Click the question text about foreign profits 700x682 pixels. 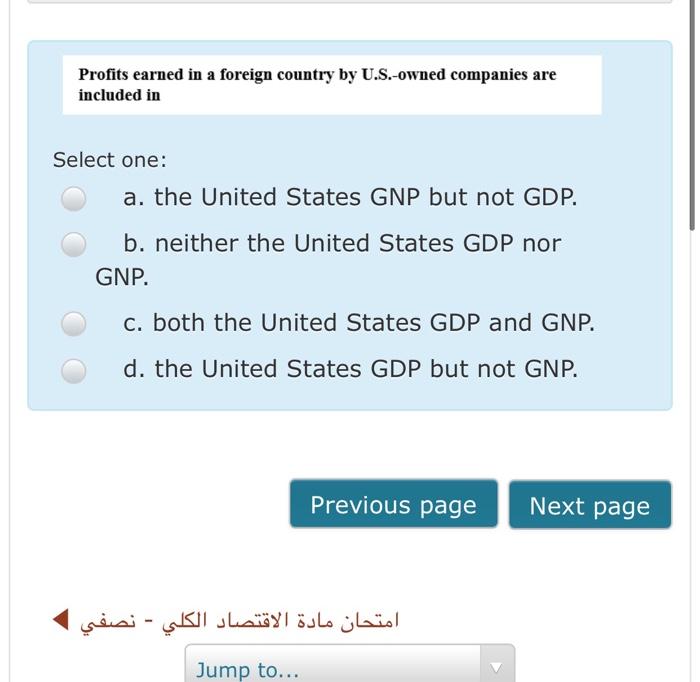click(317, 84)
